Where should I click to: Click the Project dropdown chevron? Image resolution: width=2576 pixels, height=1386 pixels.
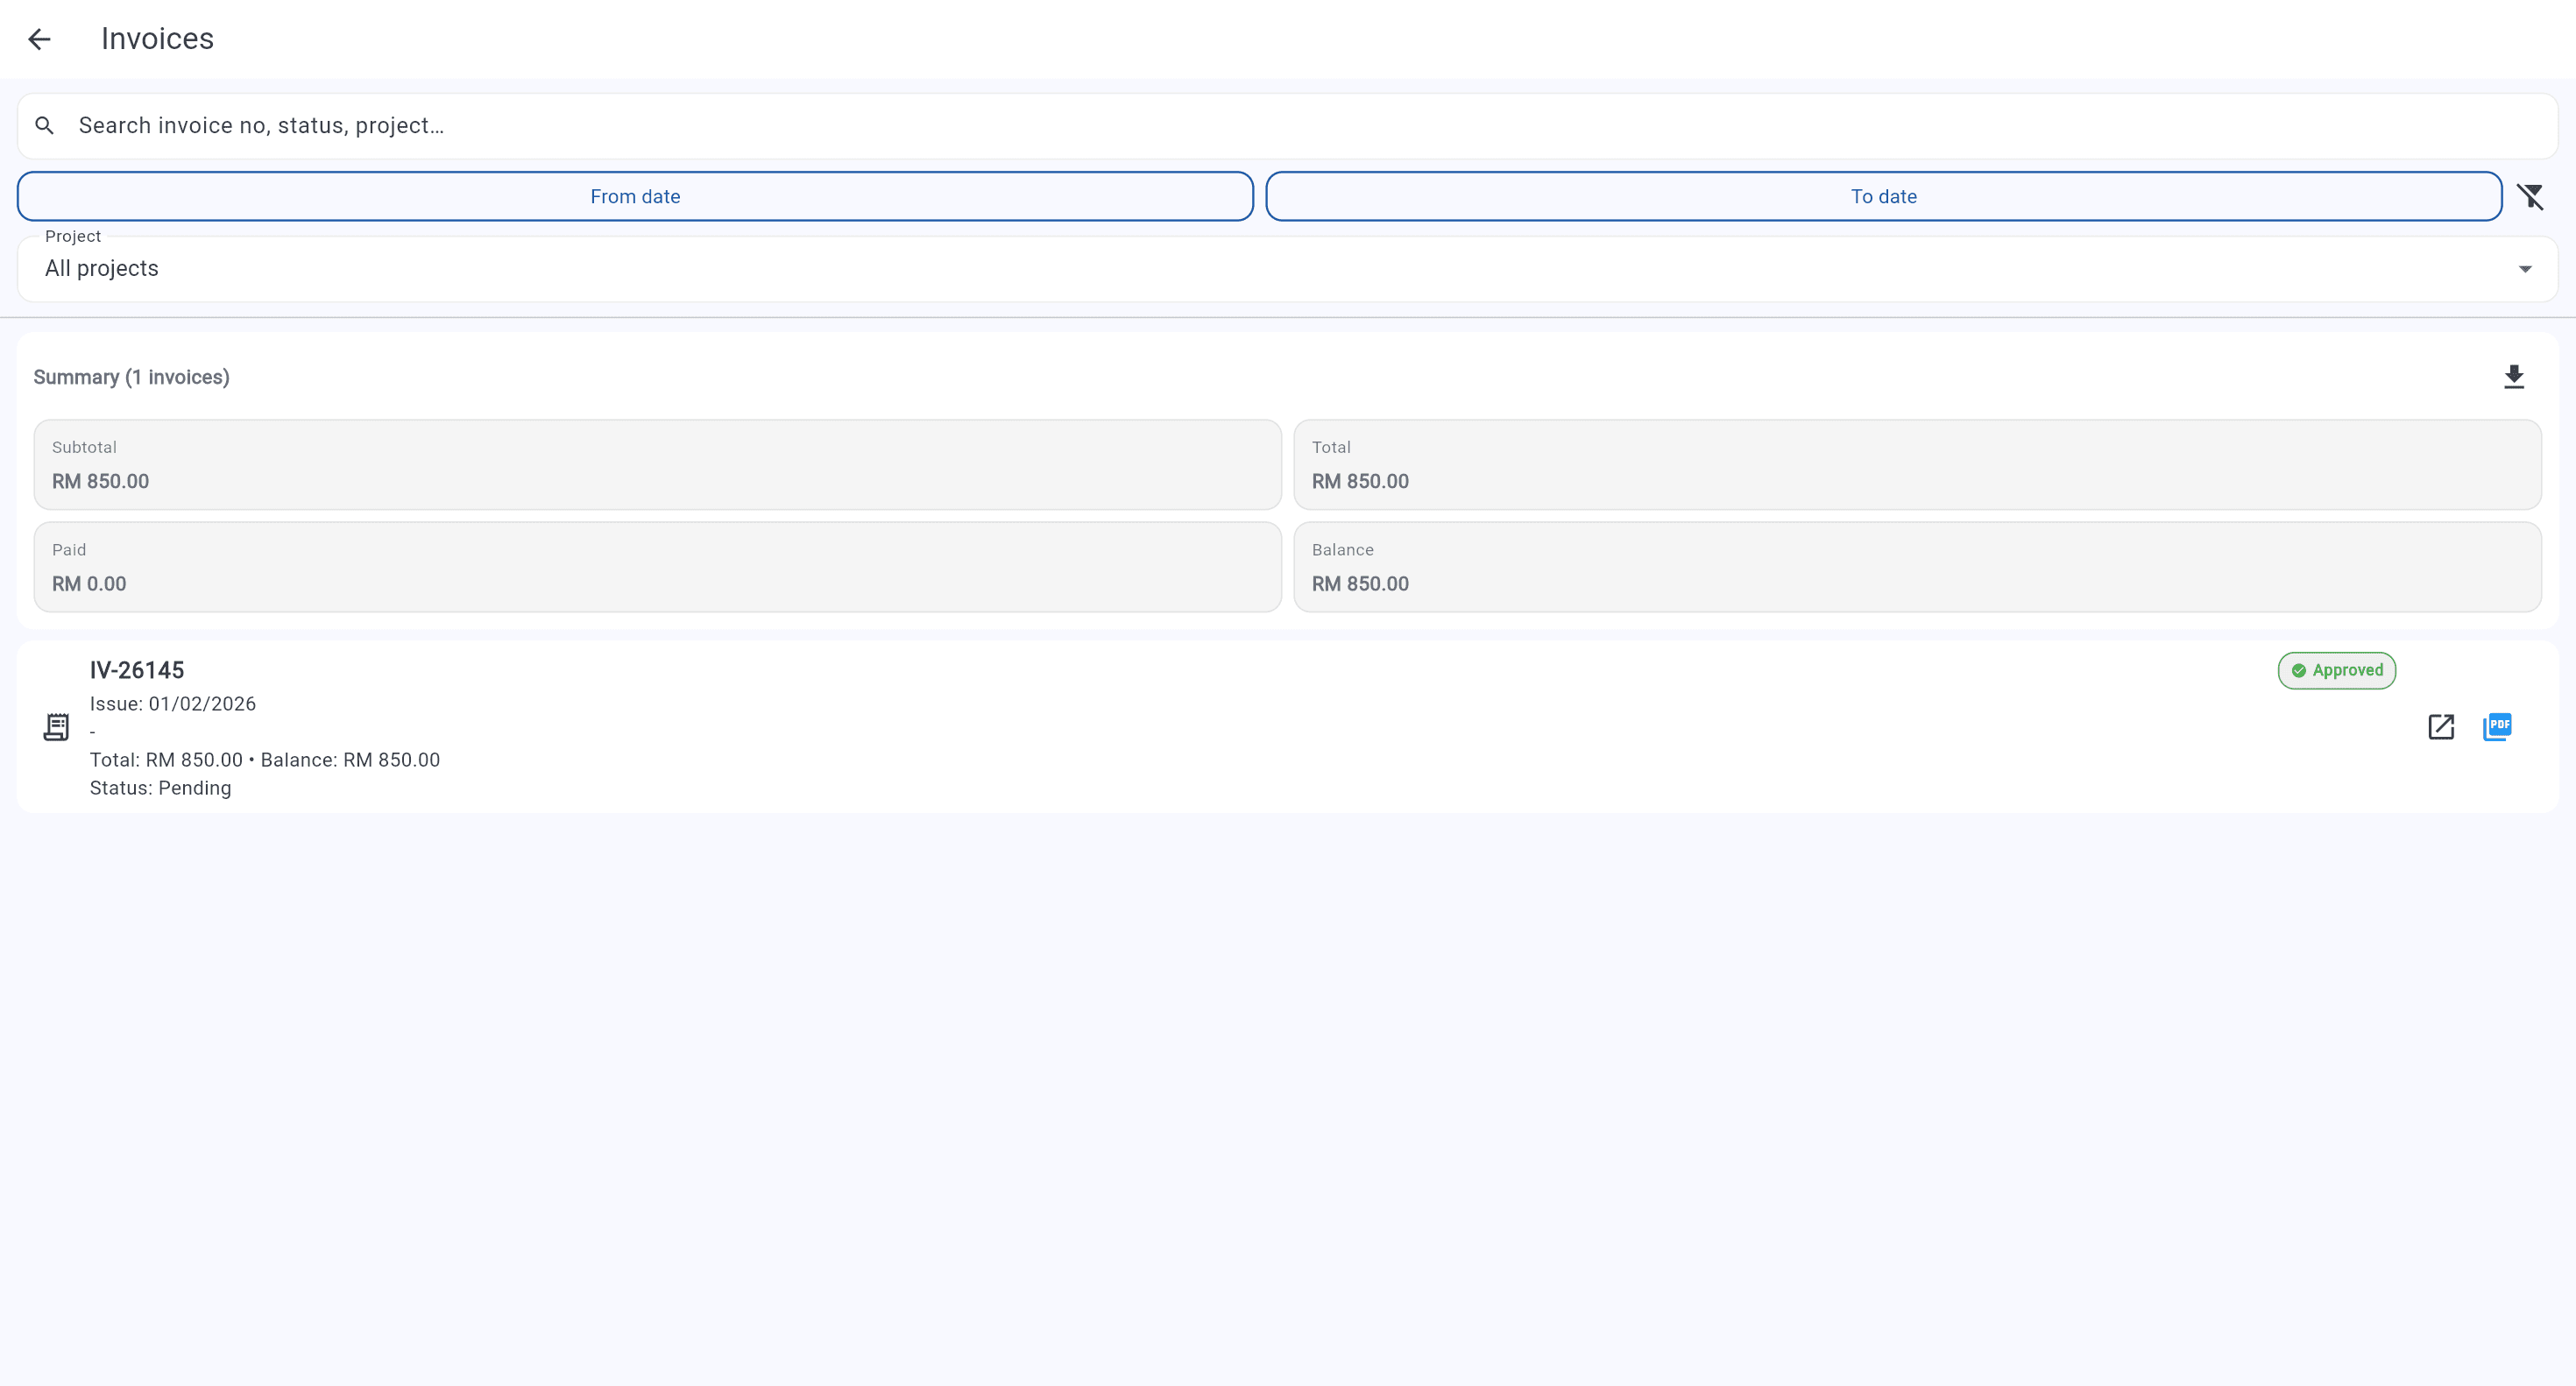pos(2526,268)
